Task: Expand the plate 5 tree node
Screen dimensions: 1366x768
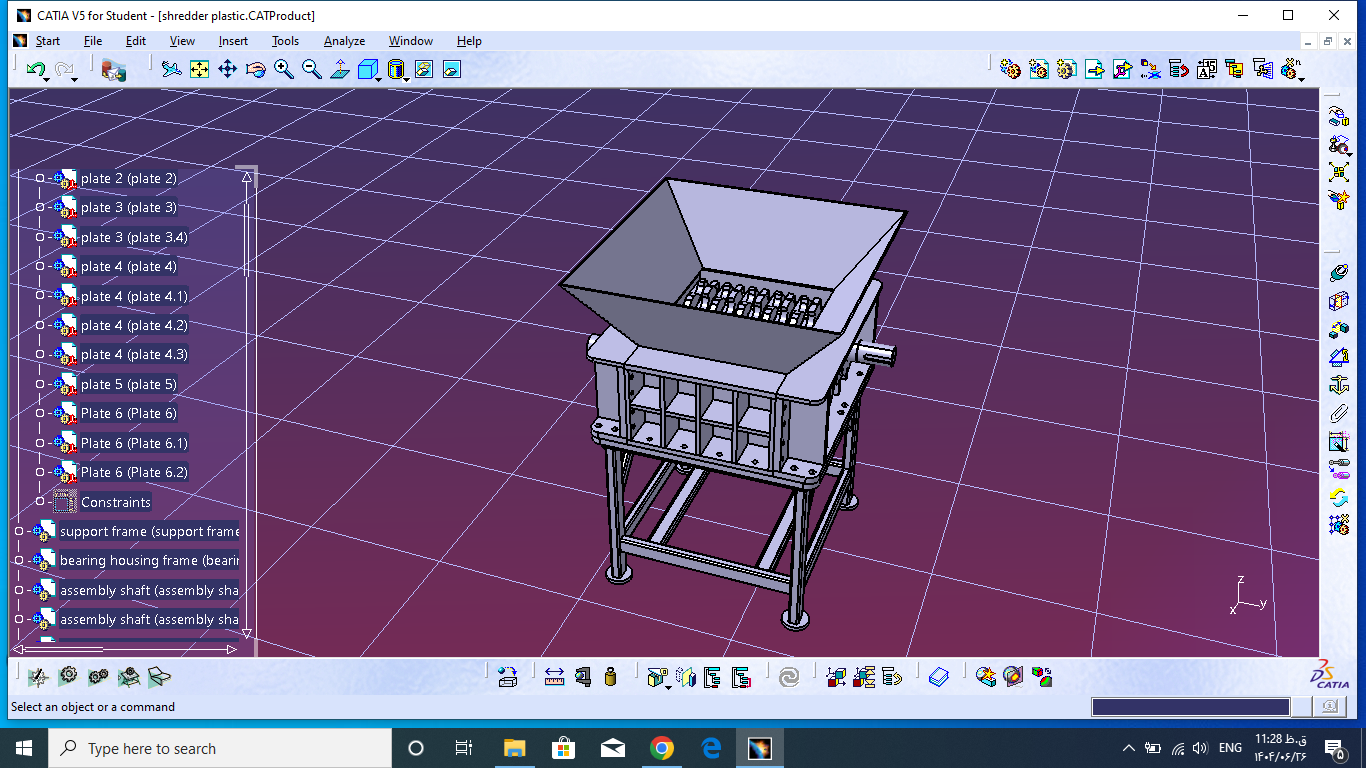Action: [40, 385]
